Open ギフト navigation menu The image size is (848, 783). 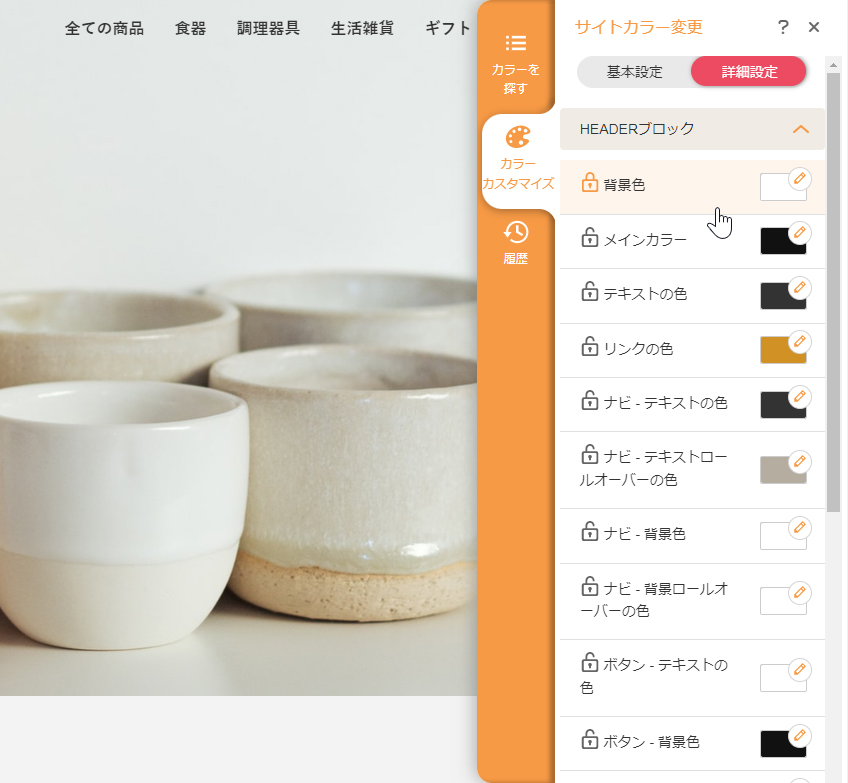tap(448, 28)
